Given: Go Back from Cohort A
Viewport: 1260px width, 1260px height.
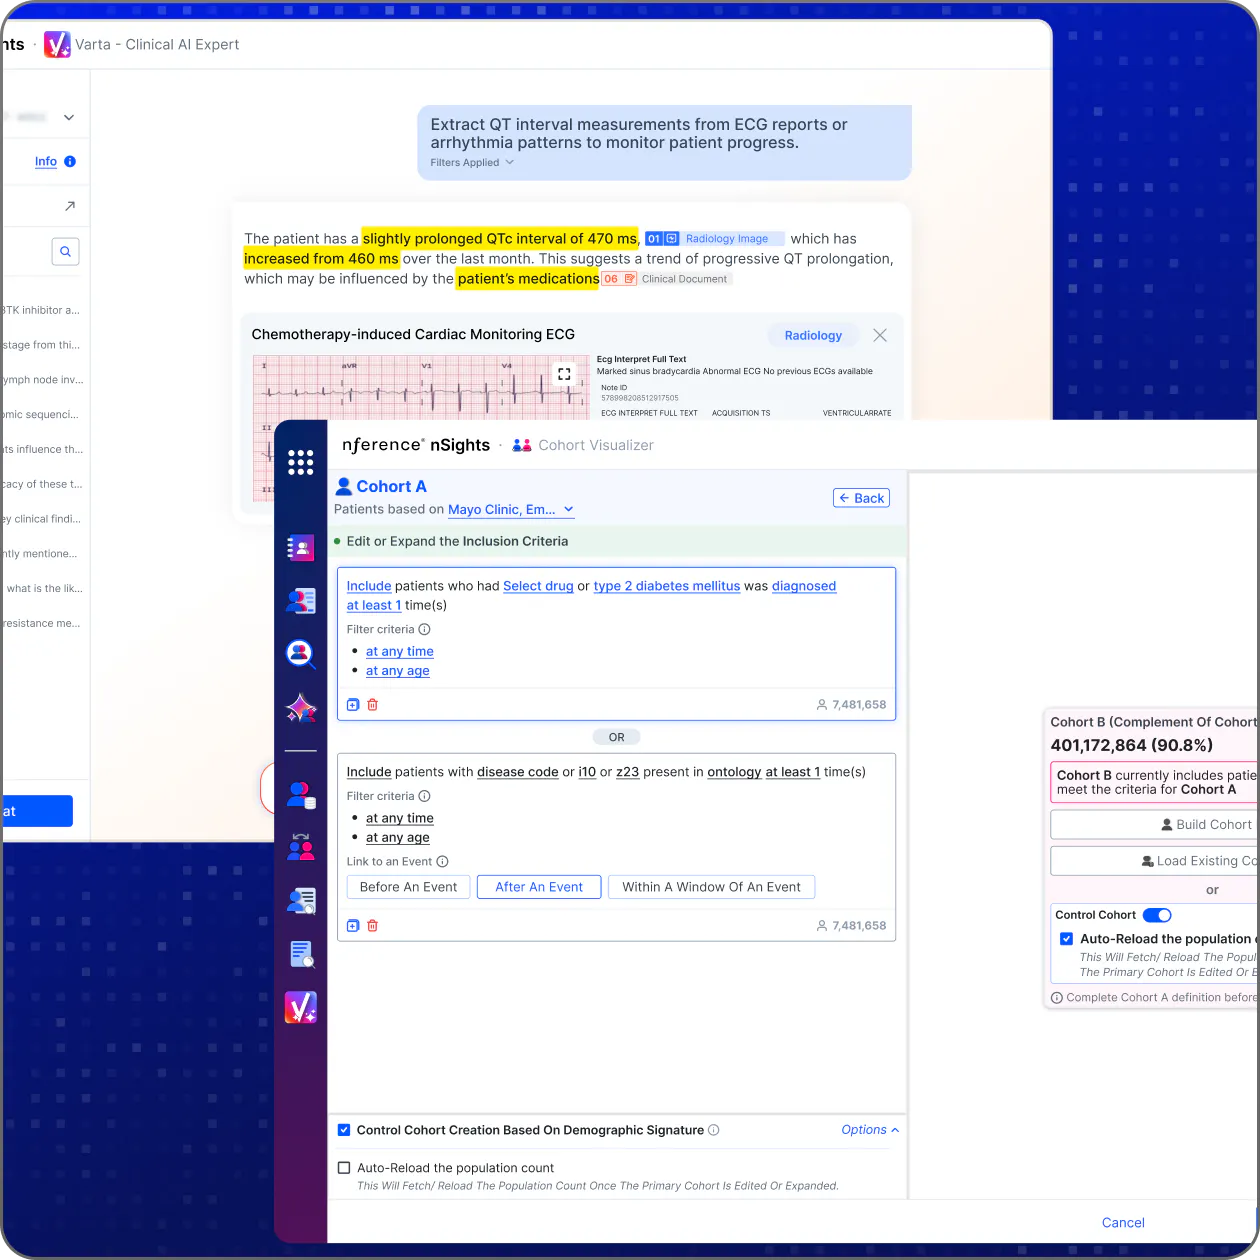Looking at the screenshot, I should click(861, 498).
